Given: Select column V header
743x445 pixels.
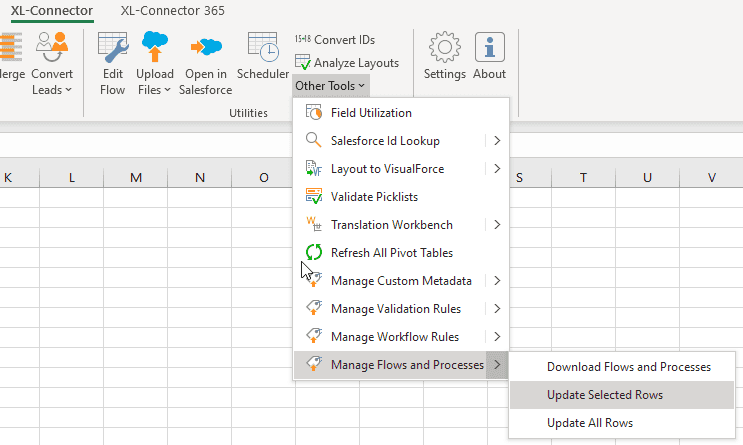Looking at the screenshot, I should coord(711,178).
